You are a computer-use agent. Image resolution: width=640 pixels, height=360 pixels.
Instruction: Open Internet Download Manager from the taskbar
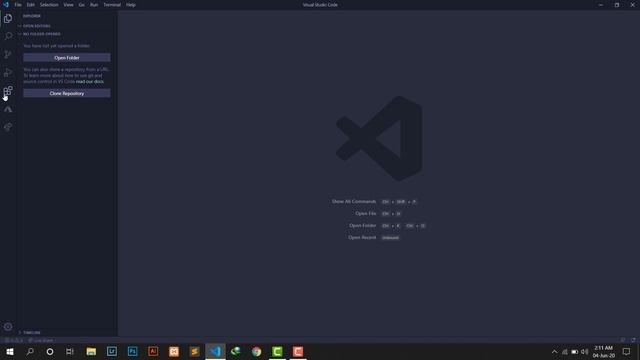[x=236, y=351]
